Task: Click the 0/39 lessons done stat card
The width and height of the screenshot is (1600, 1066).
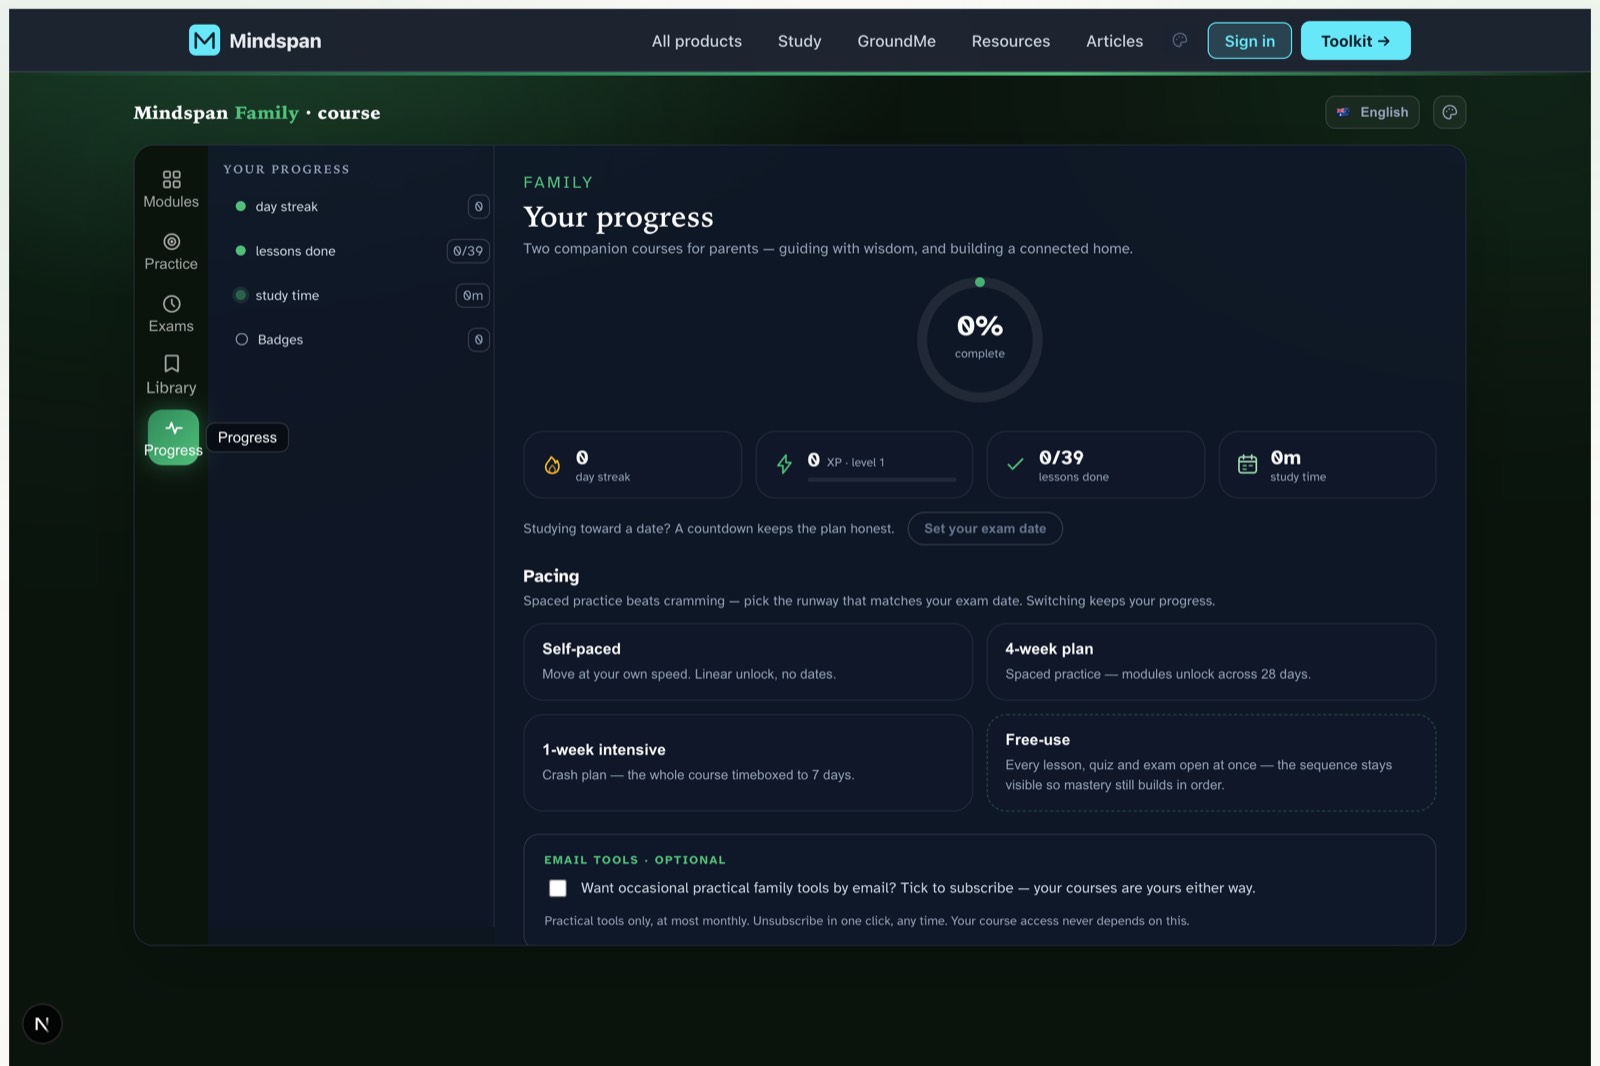Action: click(x=1096, y=464)
